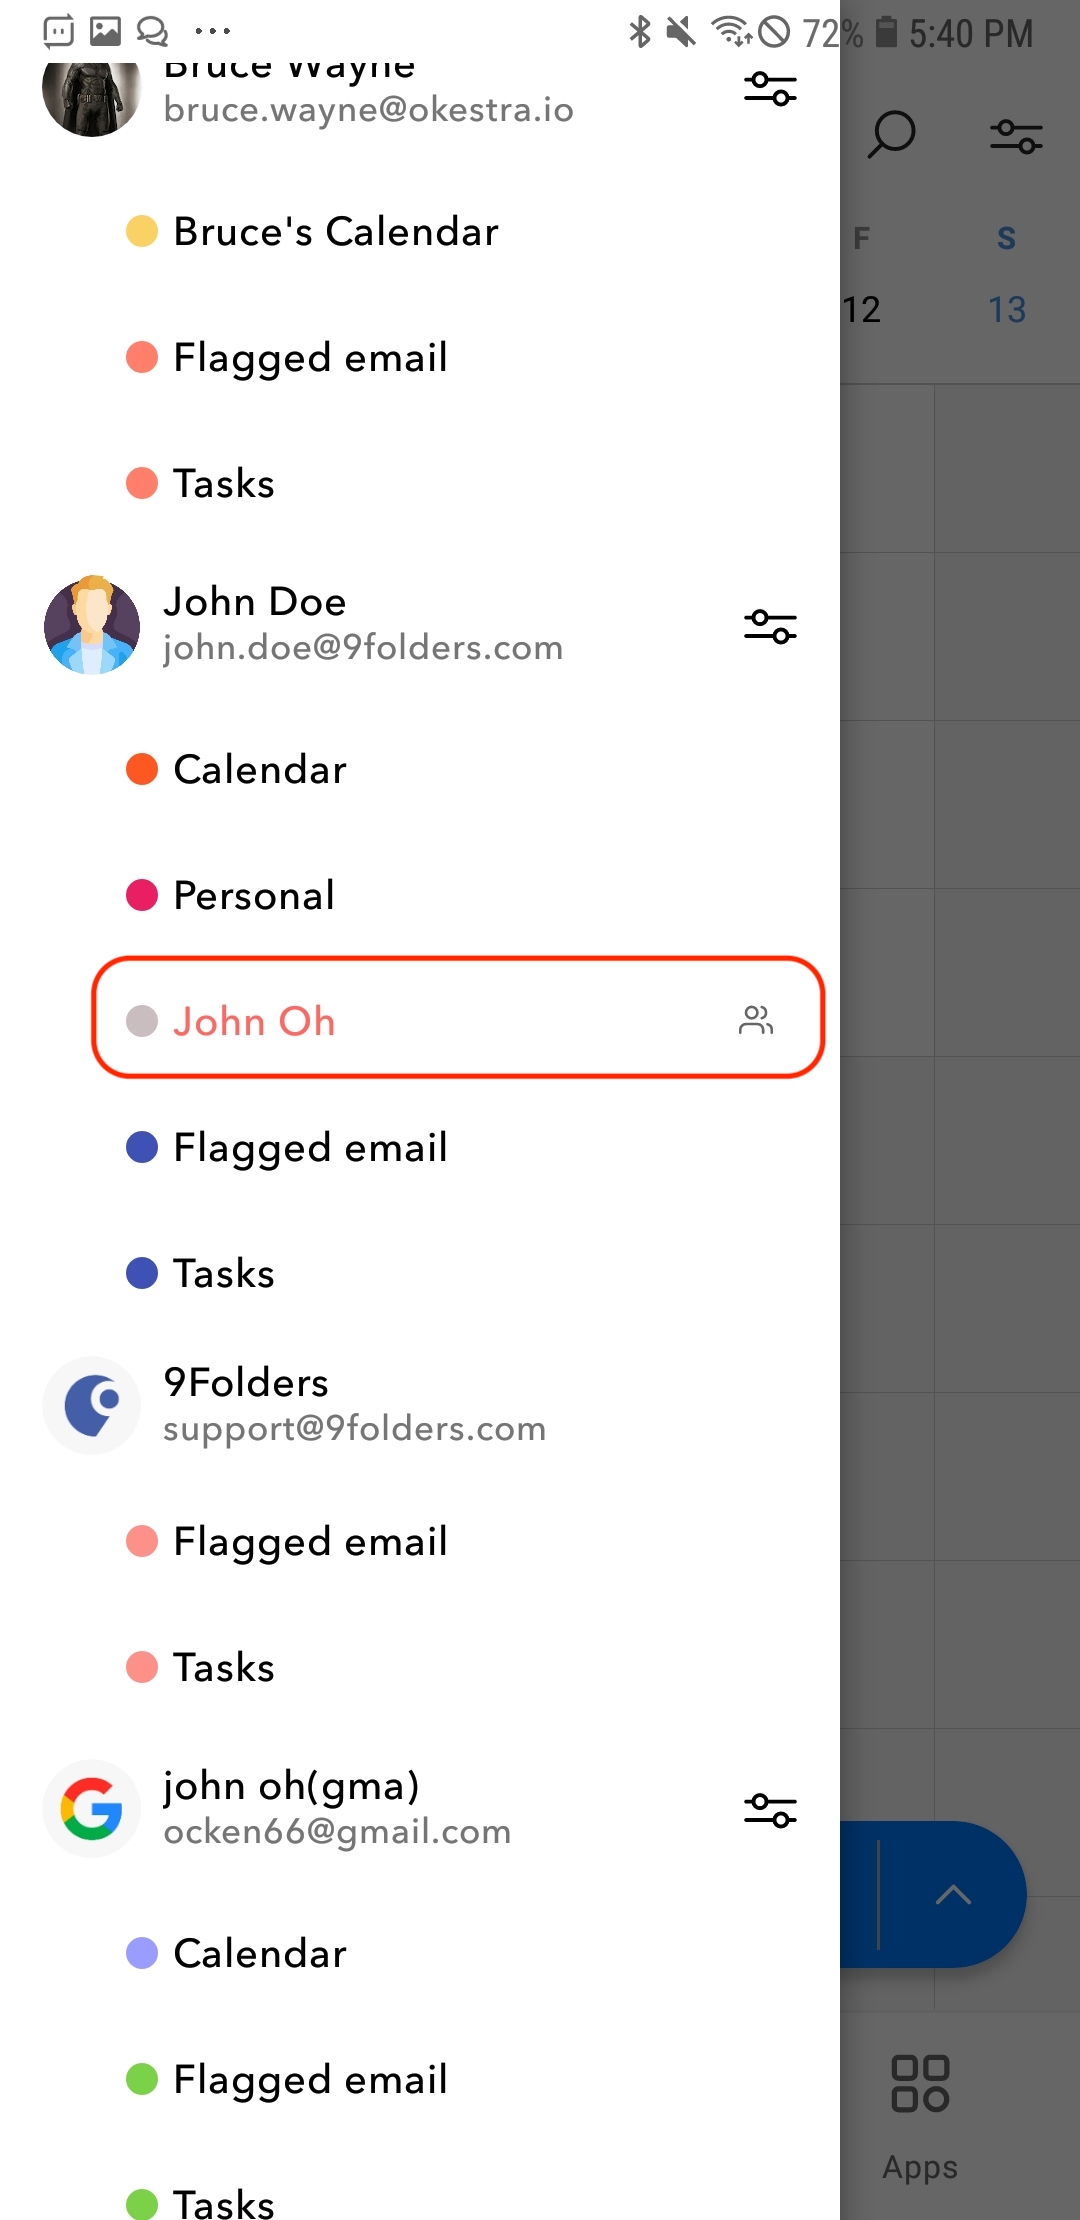Screen dimensions: 1080x2220
Task: Toggle Bruce's Calendar visibility
Action: (336, 232)
